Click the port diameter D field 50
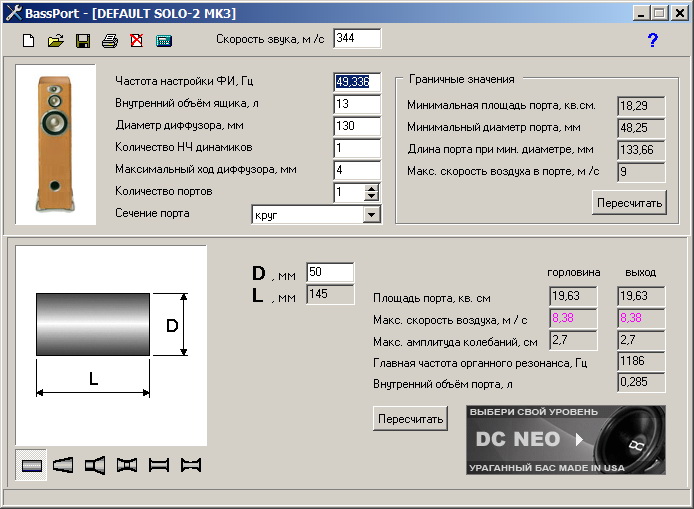Image resolution: width=694 pixels, height=509 pixels. pos(330,272)
